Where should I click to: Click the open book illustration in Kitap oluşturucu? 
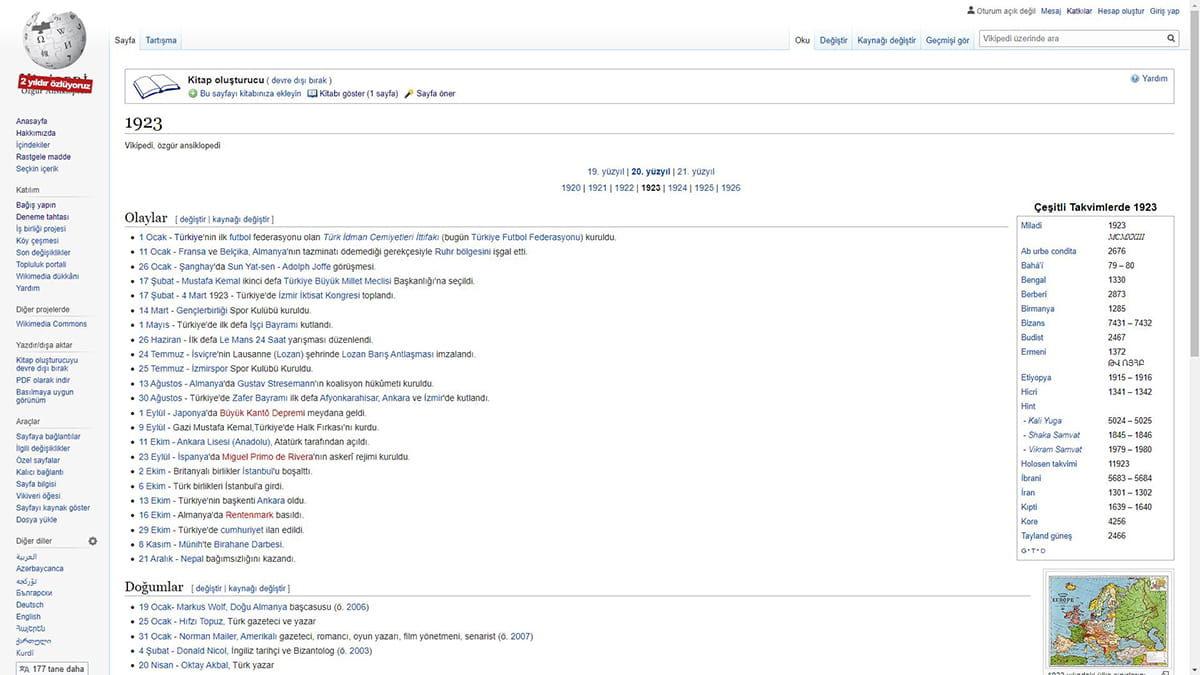[156, 86]
